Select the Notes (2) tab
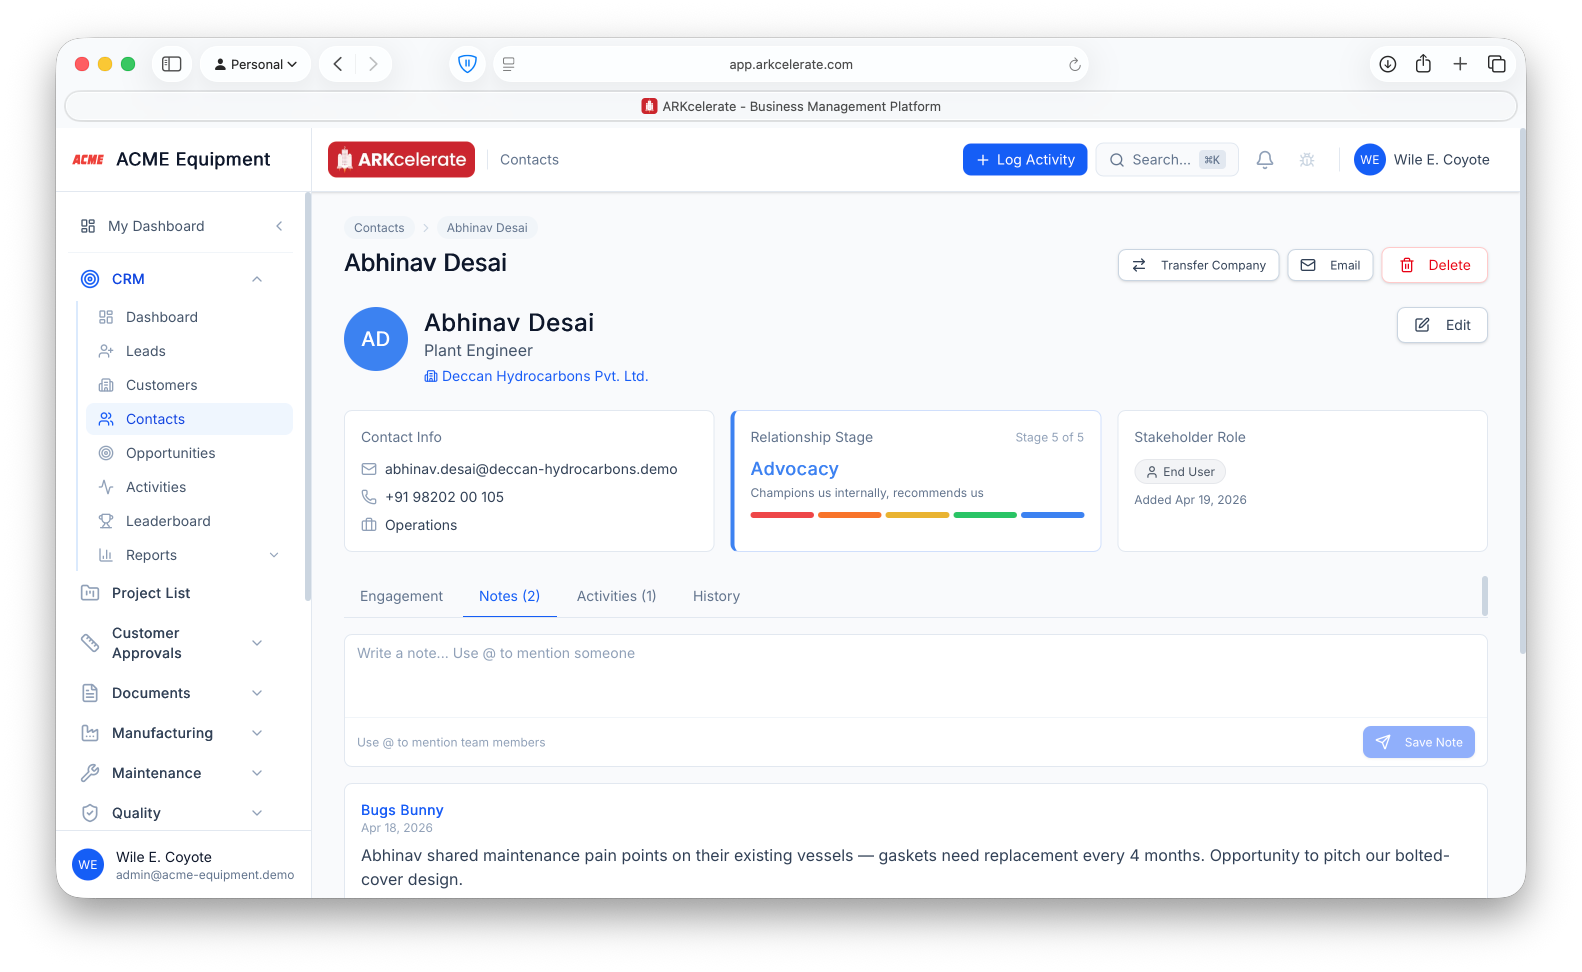This screenshot has width=1582, height=972. click(x=509, y=596)
